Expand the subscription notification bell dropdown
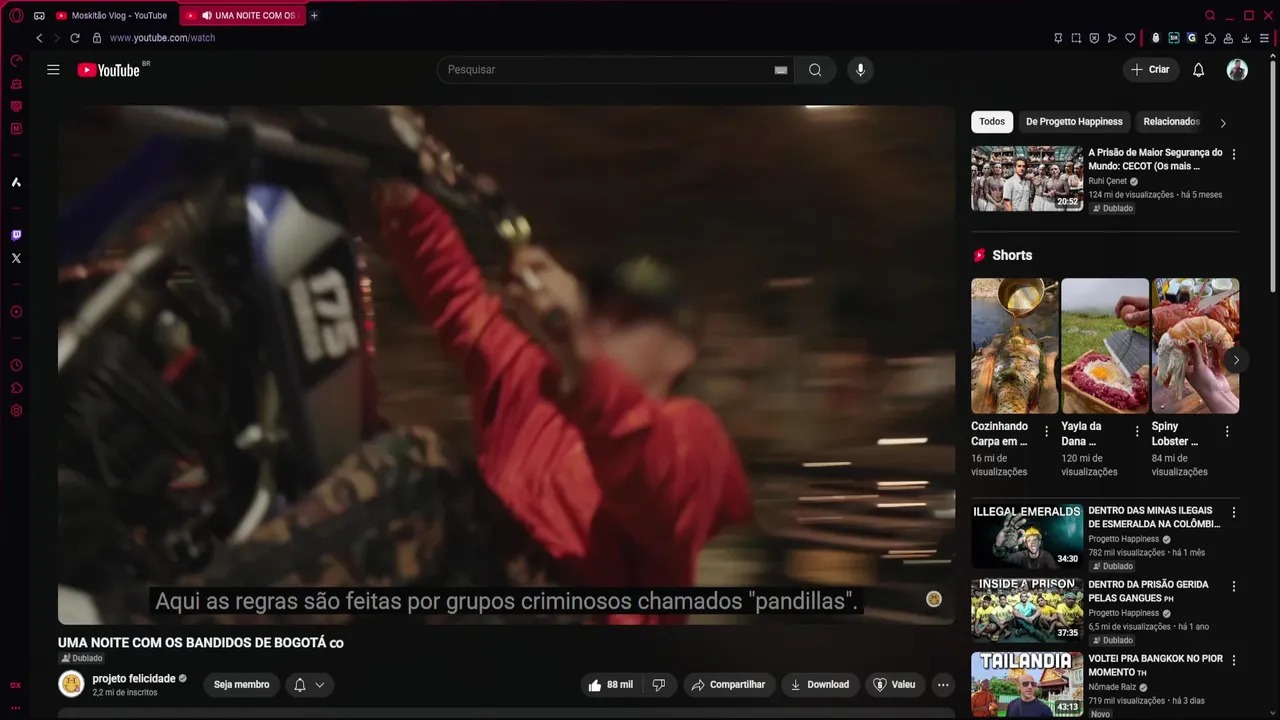1280x720 pixels. point(309,685)
